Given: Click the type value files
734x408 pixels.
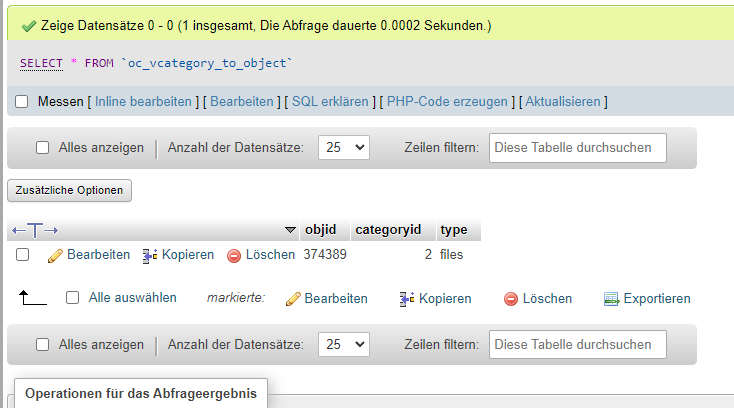Looking at the screenshot, I should coord(451,255).
